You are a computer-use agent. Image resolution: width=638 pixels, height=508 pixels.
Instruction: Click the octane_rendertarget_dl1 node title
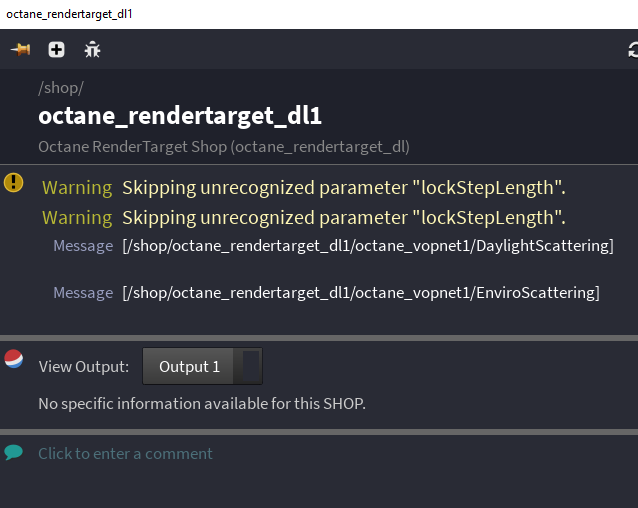coord(180,116)
